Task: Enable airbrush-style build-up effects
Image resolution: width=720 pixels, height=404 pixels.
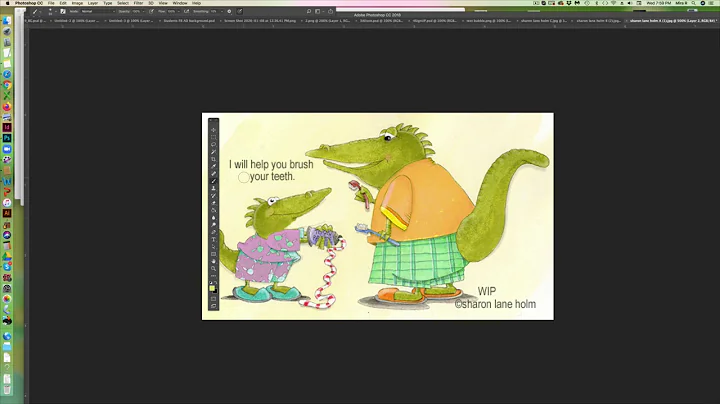Action: (186, 11)
